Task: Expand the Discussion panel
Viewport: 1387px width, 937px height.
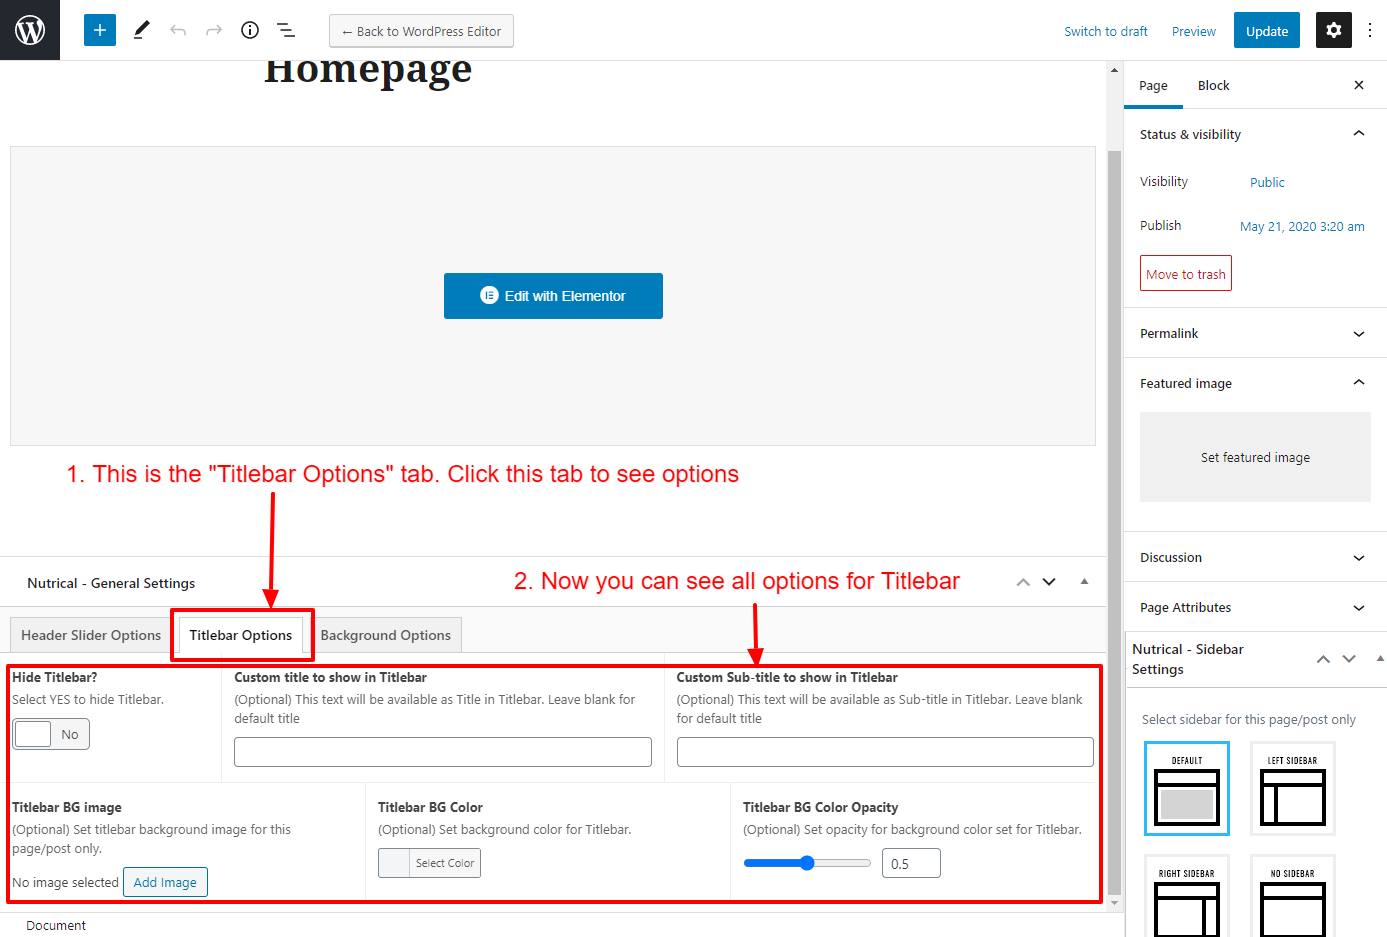Action: point(1255,557)
